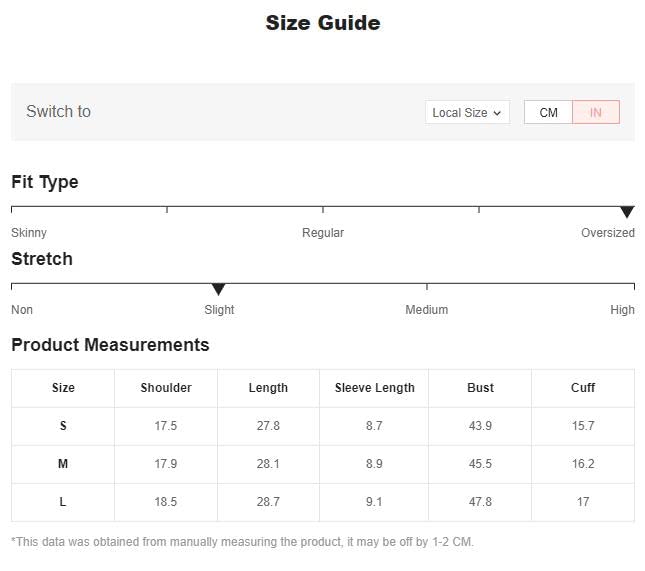The height and width of the screenshot is (571, 645).
Task: Click the Size Guide title
Action: click(x=323, y=23)
